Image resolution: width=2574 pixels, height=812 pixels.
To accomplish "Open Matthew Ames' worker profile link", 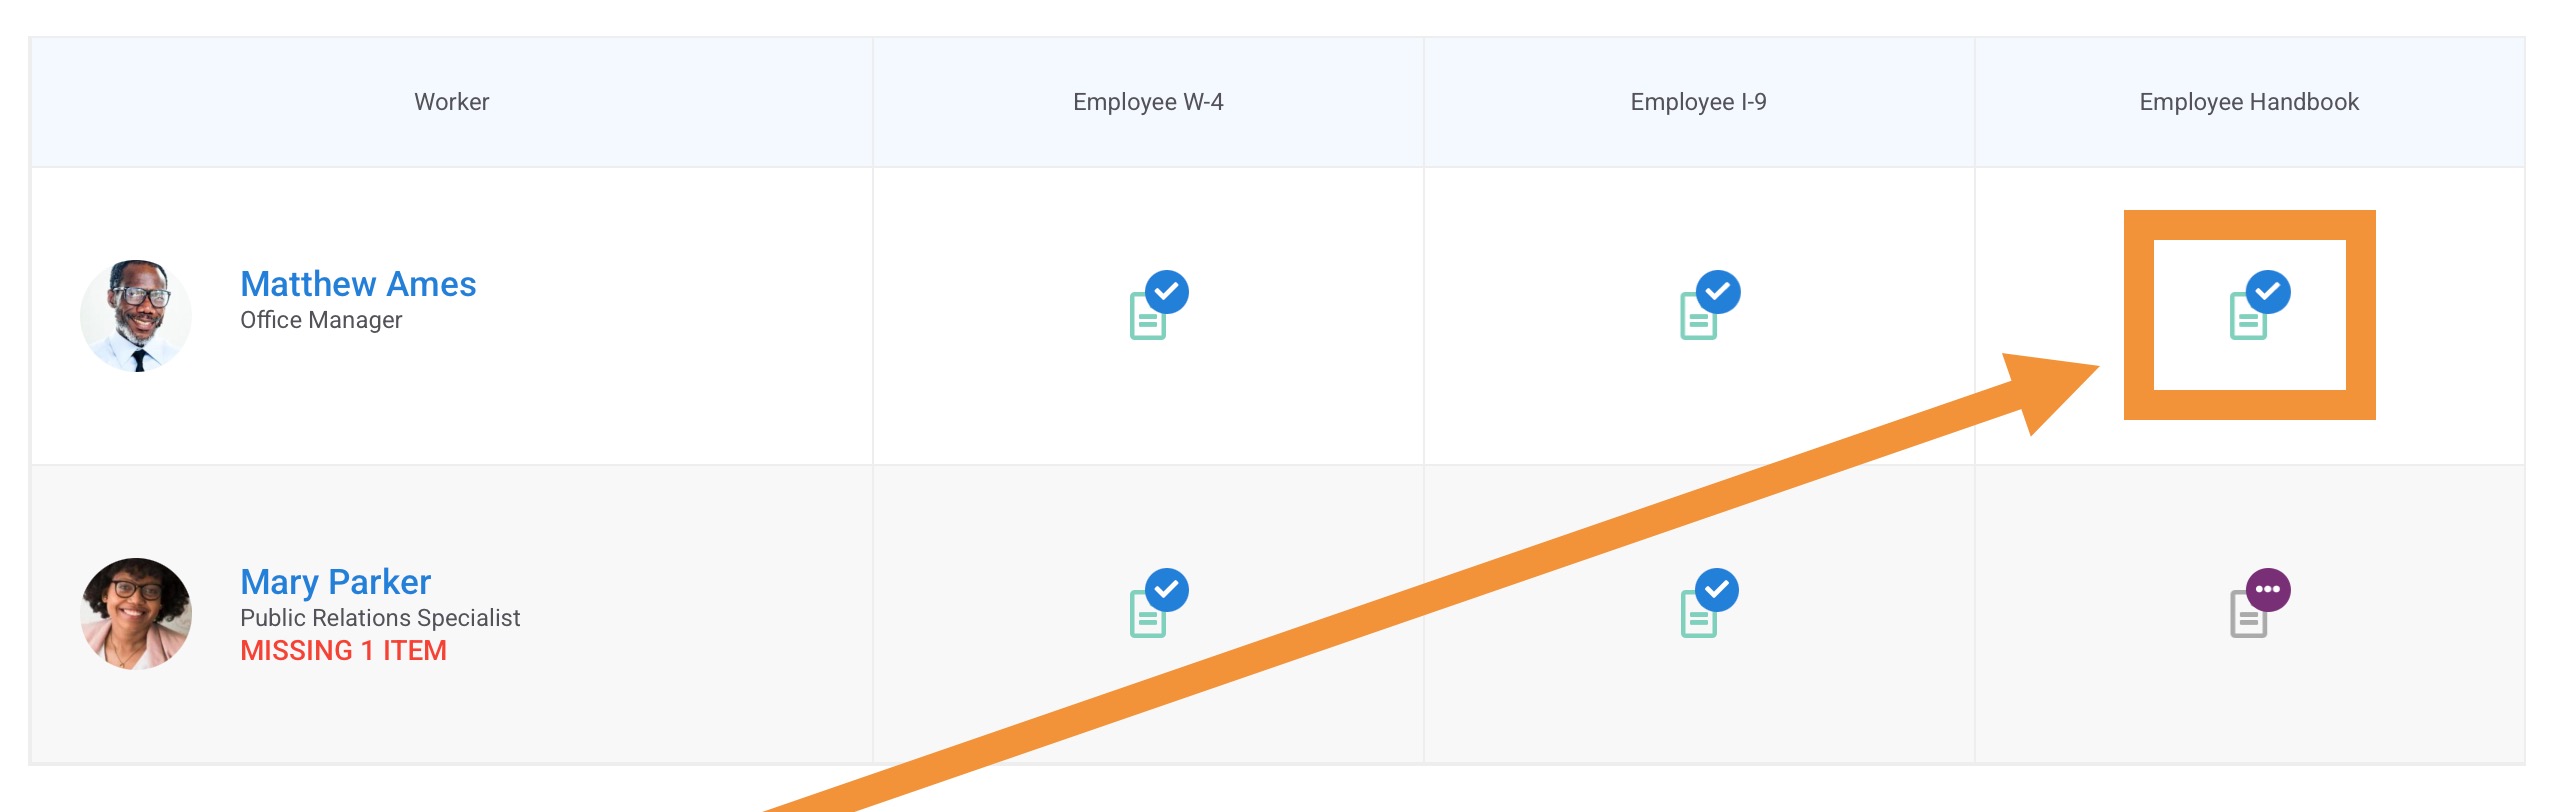I will pos(358,284).
